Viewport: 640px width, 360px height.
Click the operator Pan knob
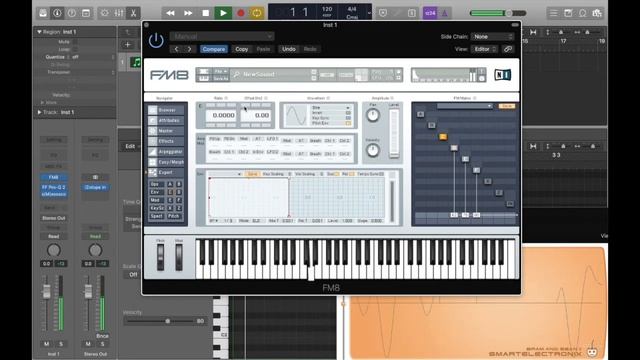[x=373, y=116]
